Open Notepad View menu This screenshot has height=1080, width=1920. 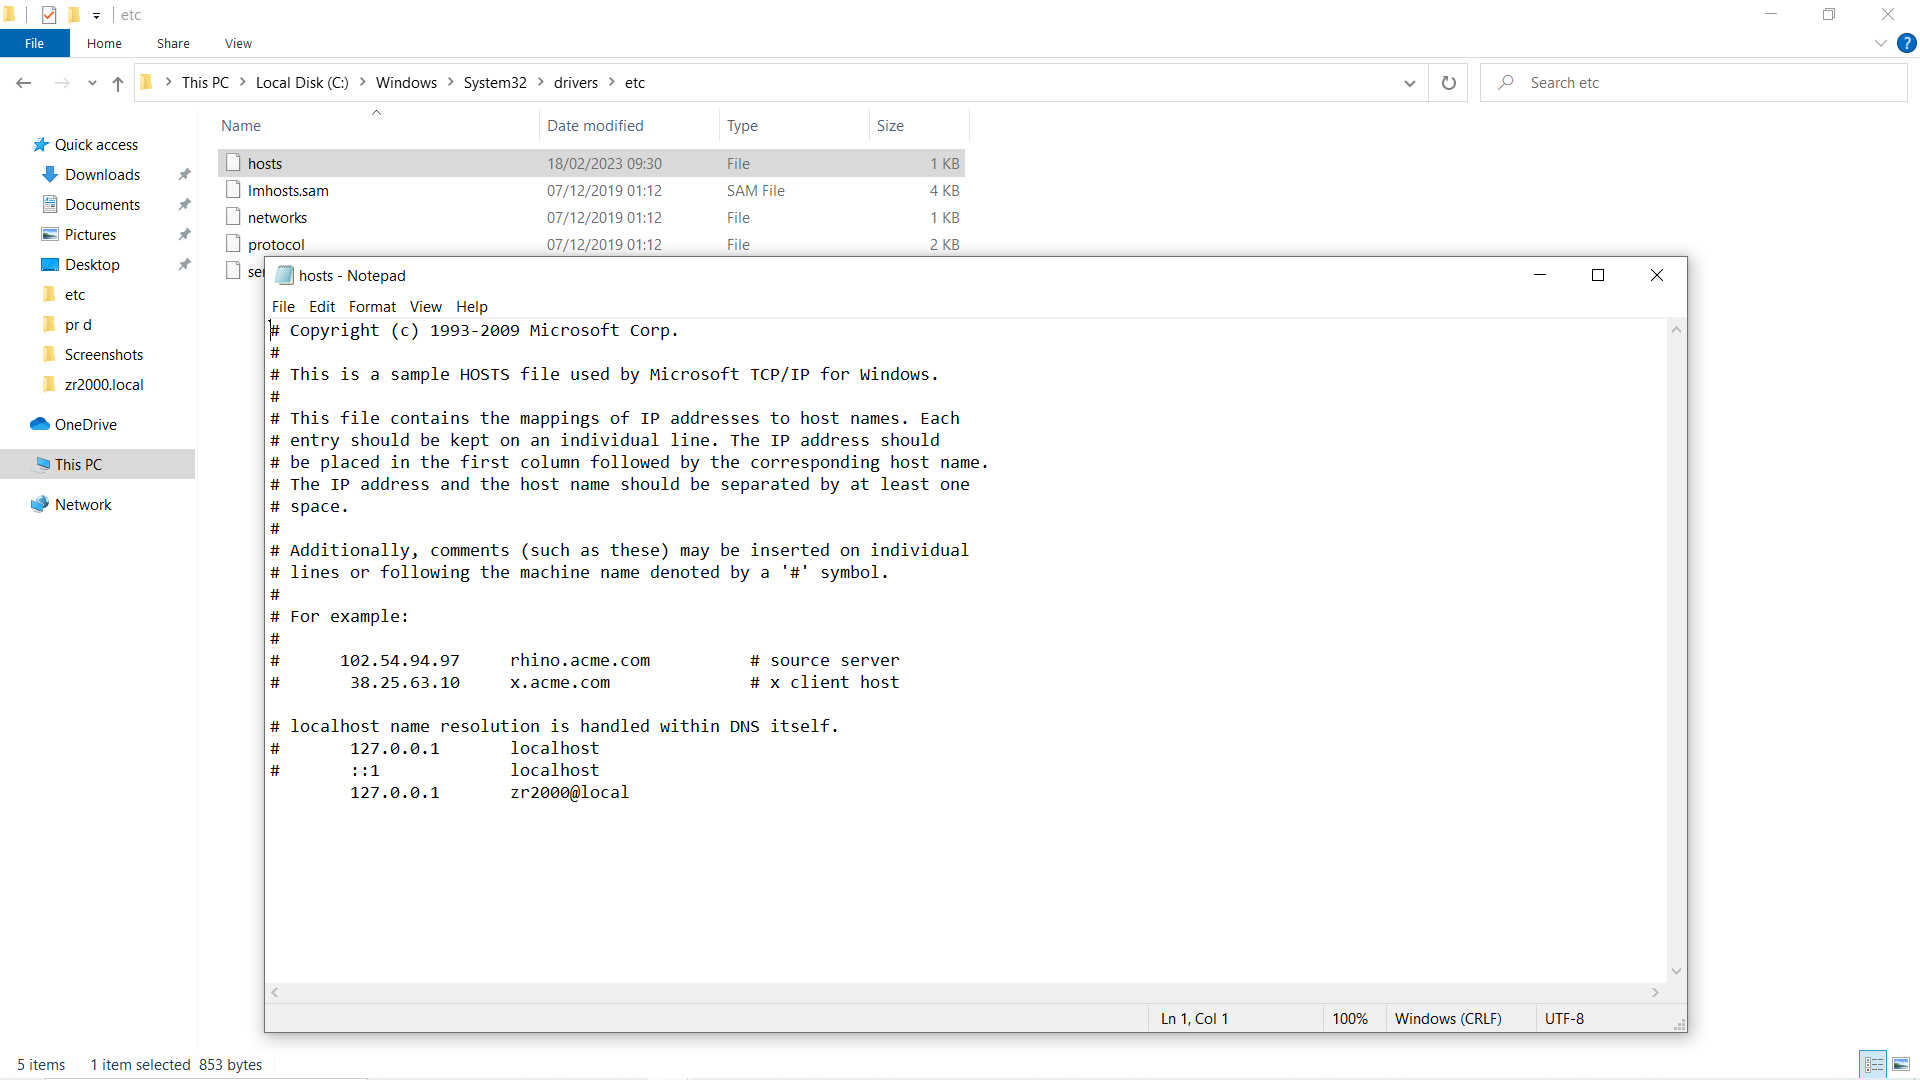coord(425,307)
